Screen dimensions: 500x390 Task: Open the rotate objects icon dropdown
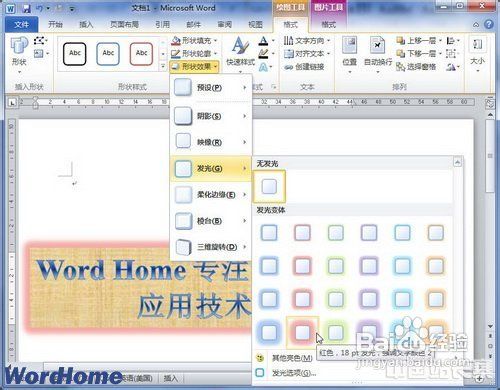(x=453, y=67)
